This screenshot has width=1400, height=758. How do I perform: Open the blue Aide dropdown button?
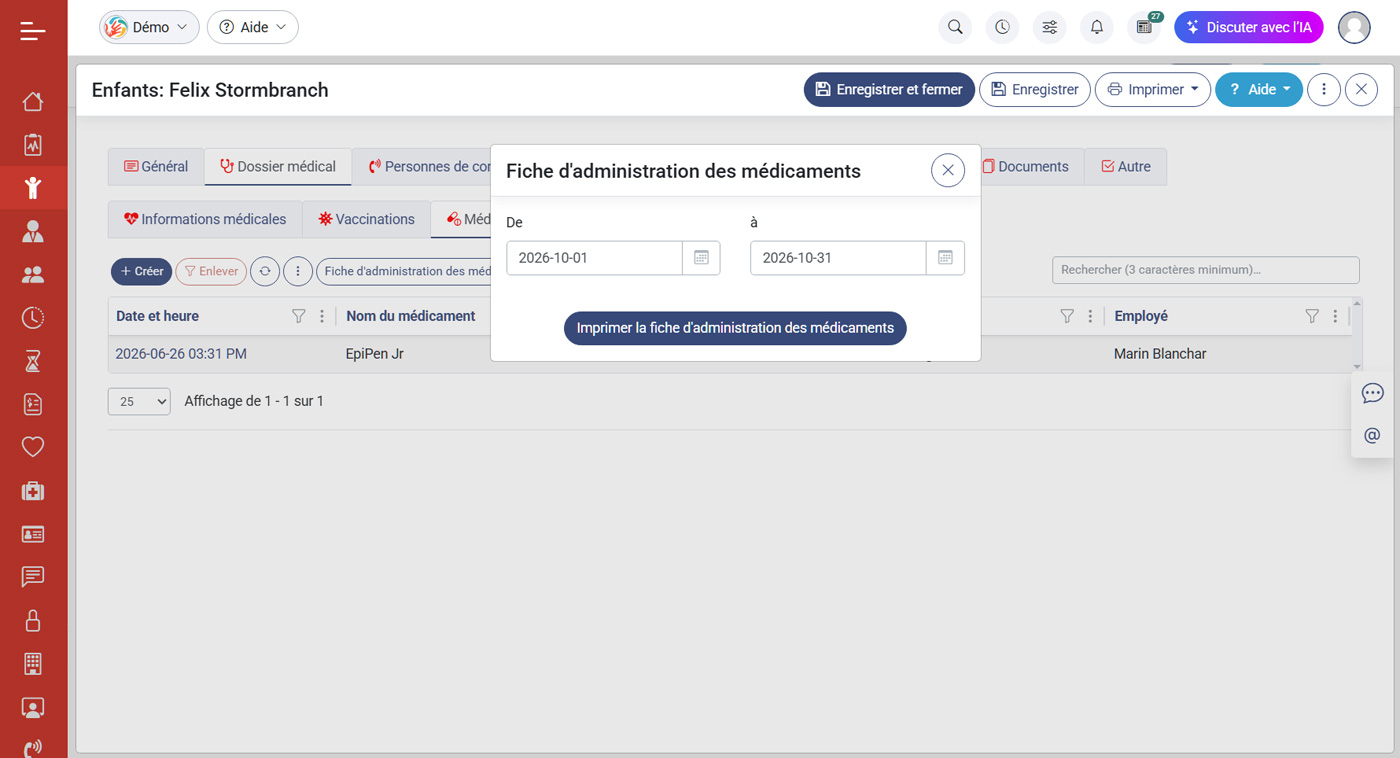point(1259,90)
